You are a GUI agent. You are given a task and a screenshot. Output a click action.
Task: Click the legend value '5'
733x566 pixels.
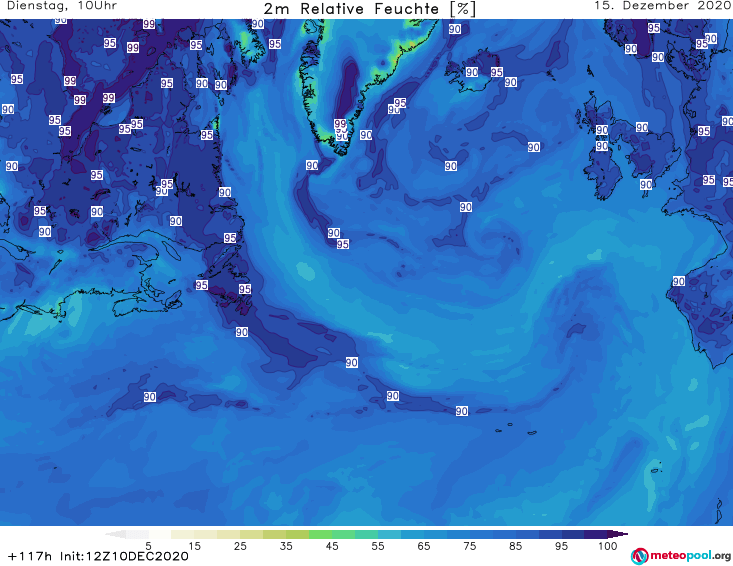point(148,546)
